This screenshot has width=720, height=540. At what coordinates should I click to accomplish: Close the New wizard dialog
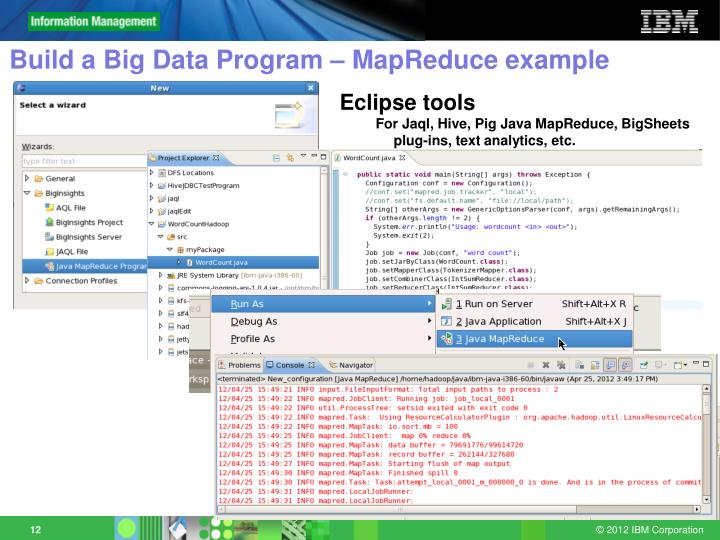pos(311,88)
